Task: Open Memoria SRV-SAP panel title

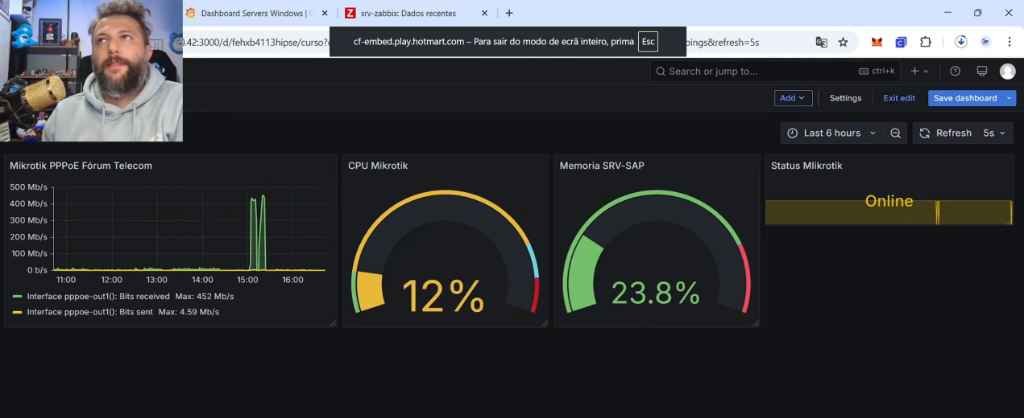Action: [601, 166]
